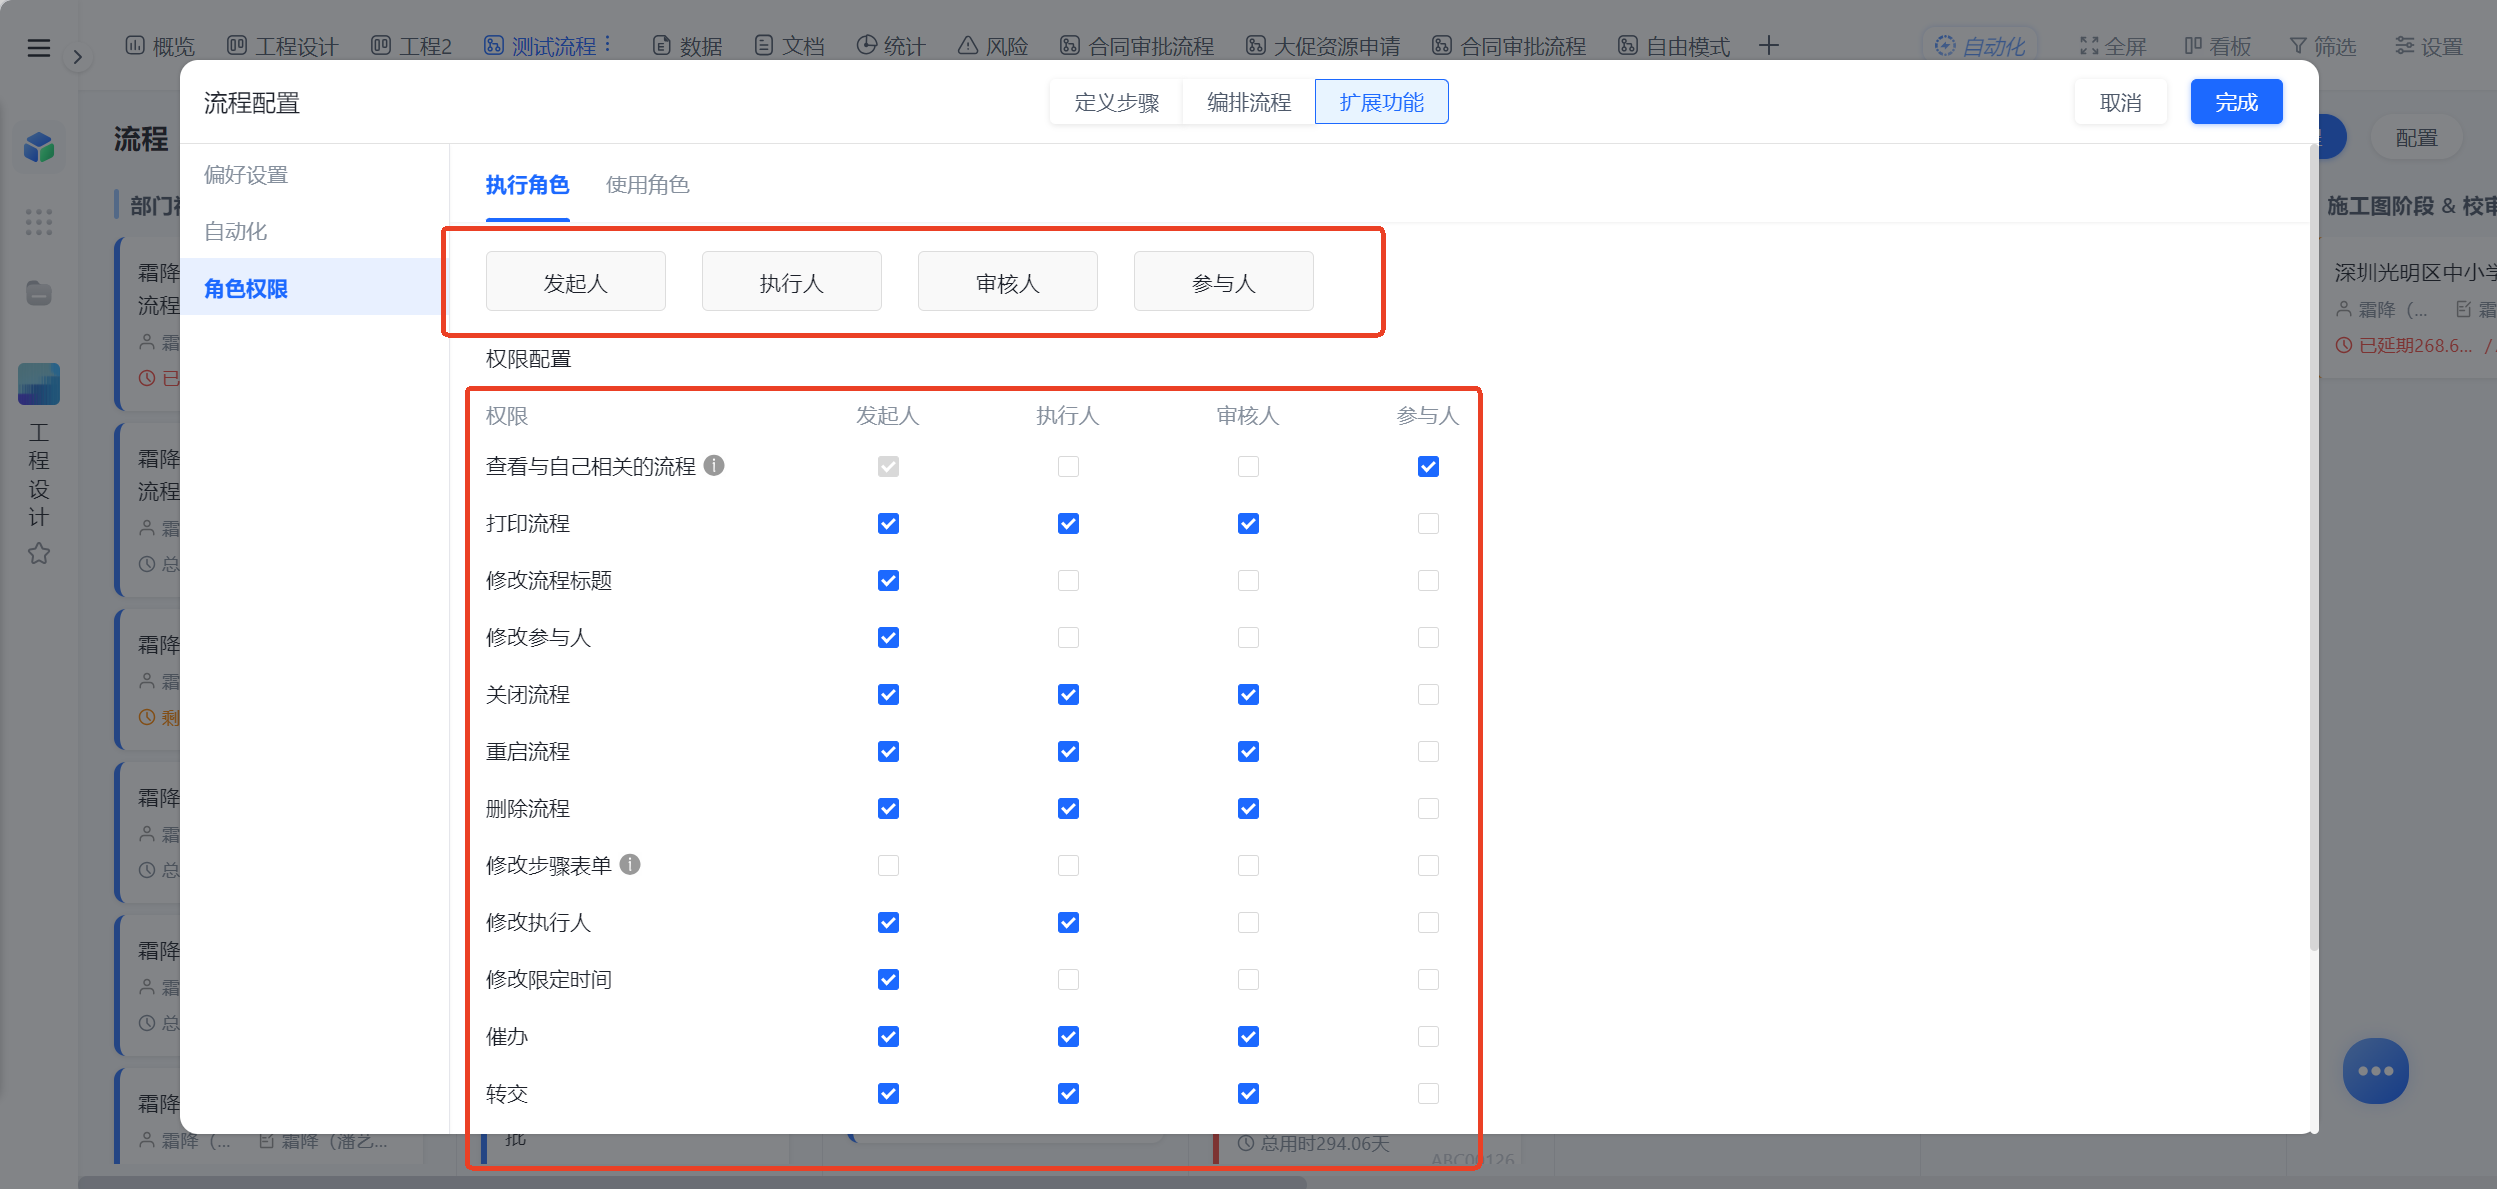Viewport: 2497px width, 1189px height.
Task: Open the folder icon in sidebar
Action: pyautogui.click(x=39, y=293)
